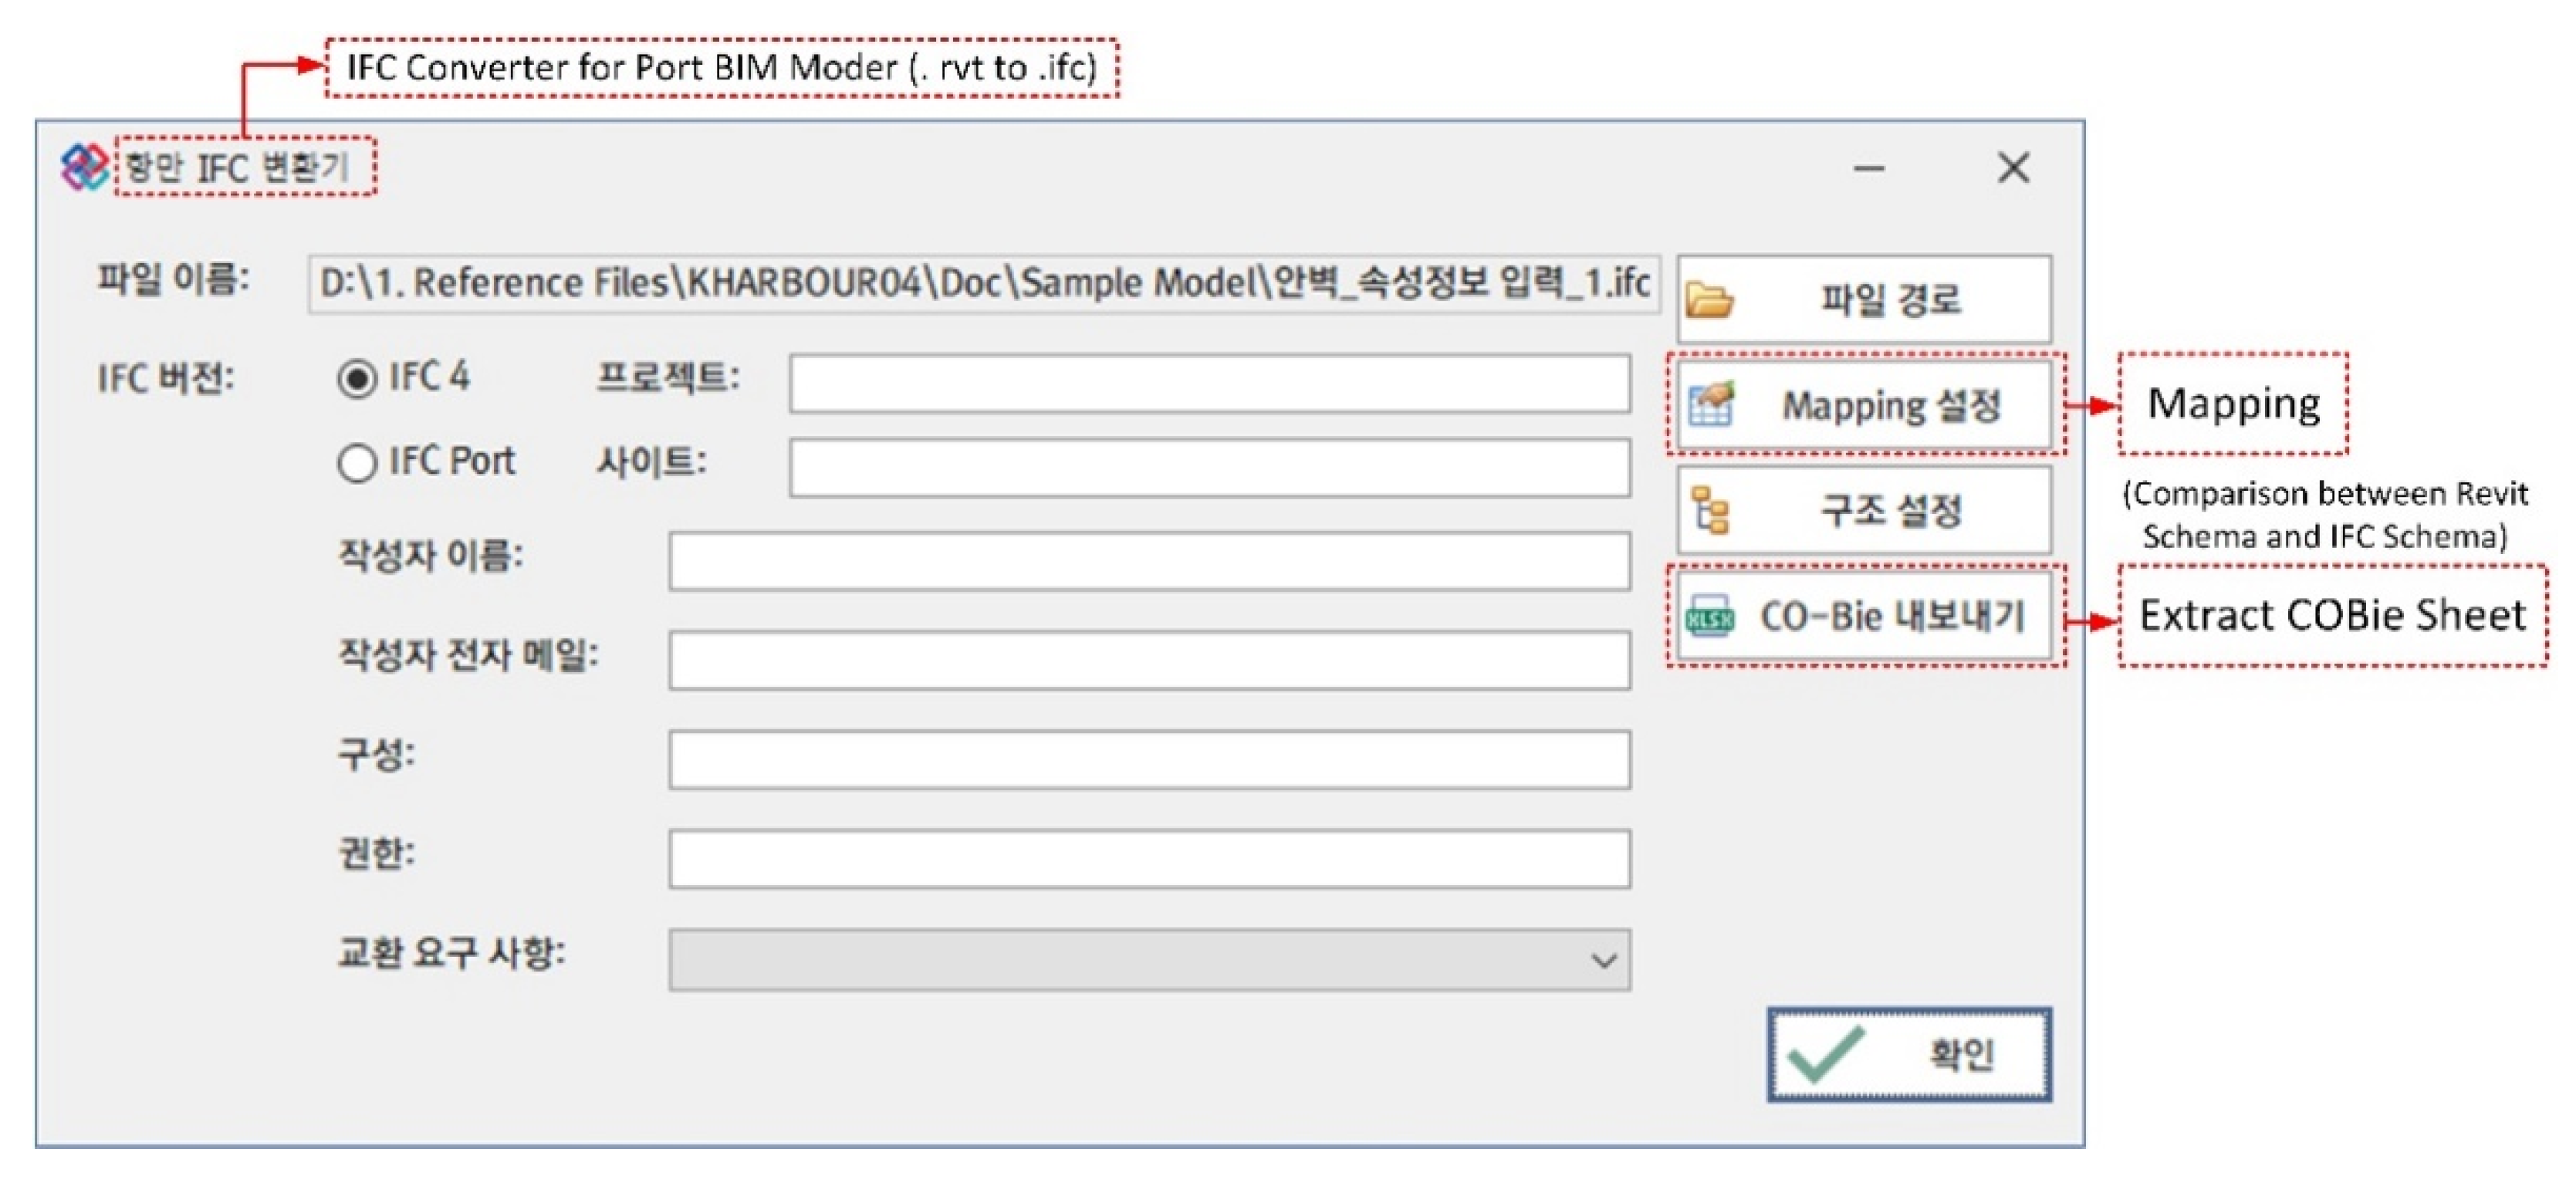2576x1183 pixels.
Task: Click into the 프로젝트 input field
Action: 1209,383
